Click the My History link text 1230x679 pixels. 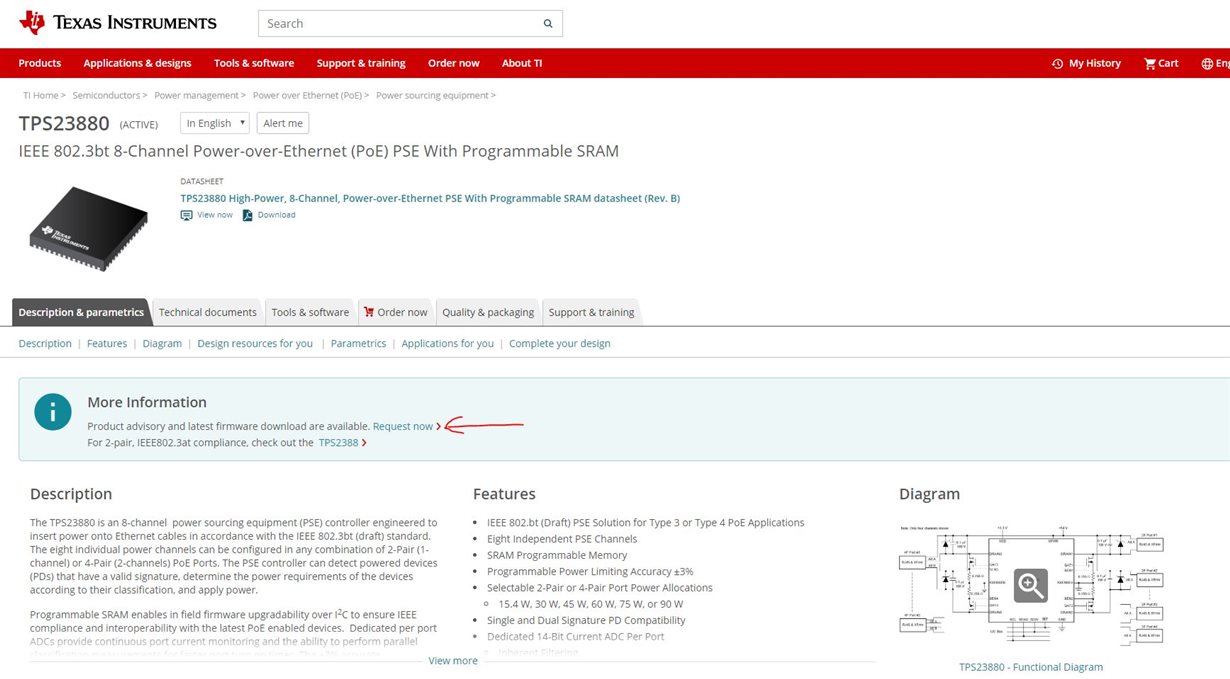1095,63
